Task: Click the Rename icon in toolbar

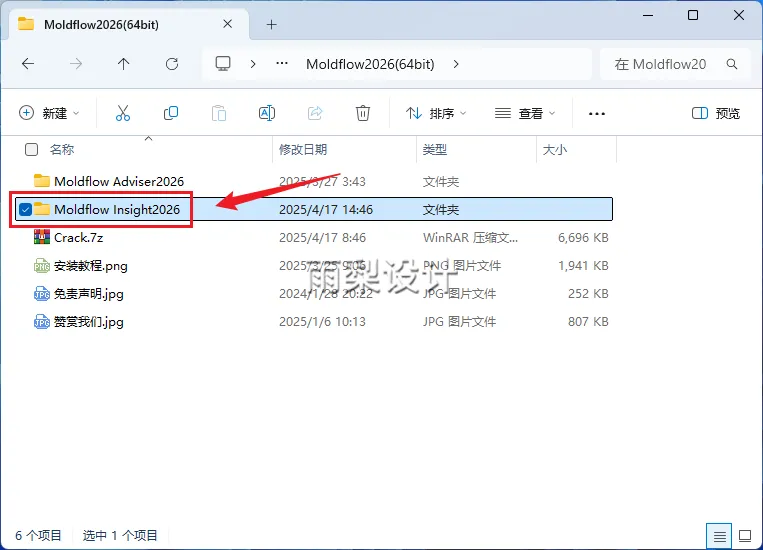Action: tap(267, 113)
